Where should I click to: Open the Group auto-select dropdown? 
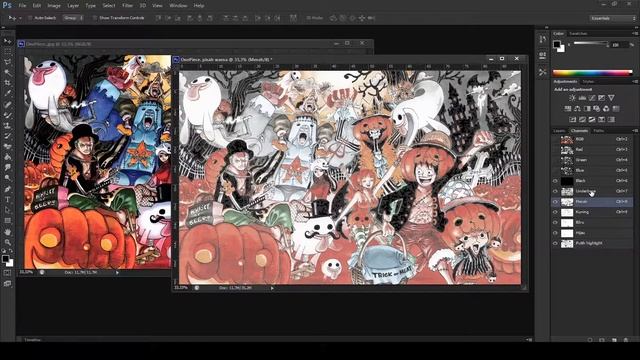73,18
